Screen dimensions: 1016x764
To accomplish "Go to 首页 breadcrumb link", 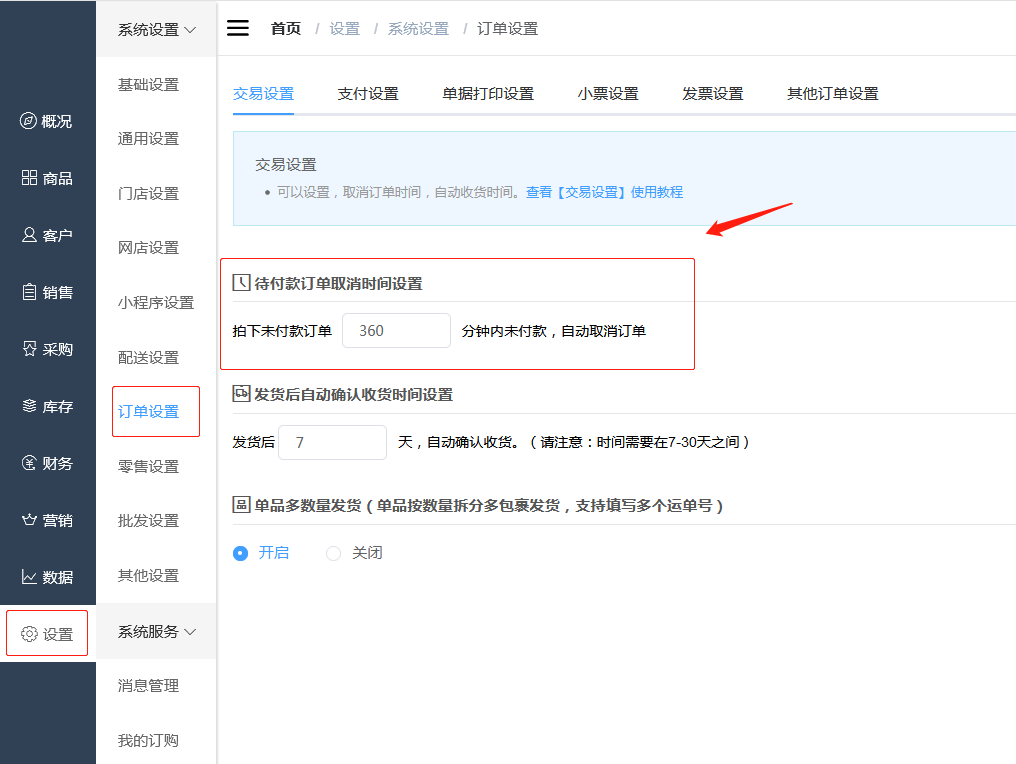I will pyautogui.click(x=286, y=29).
